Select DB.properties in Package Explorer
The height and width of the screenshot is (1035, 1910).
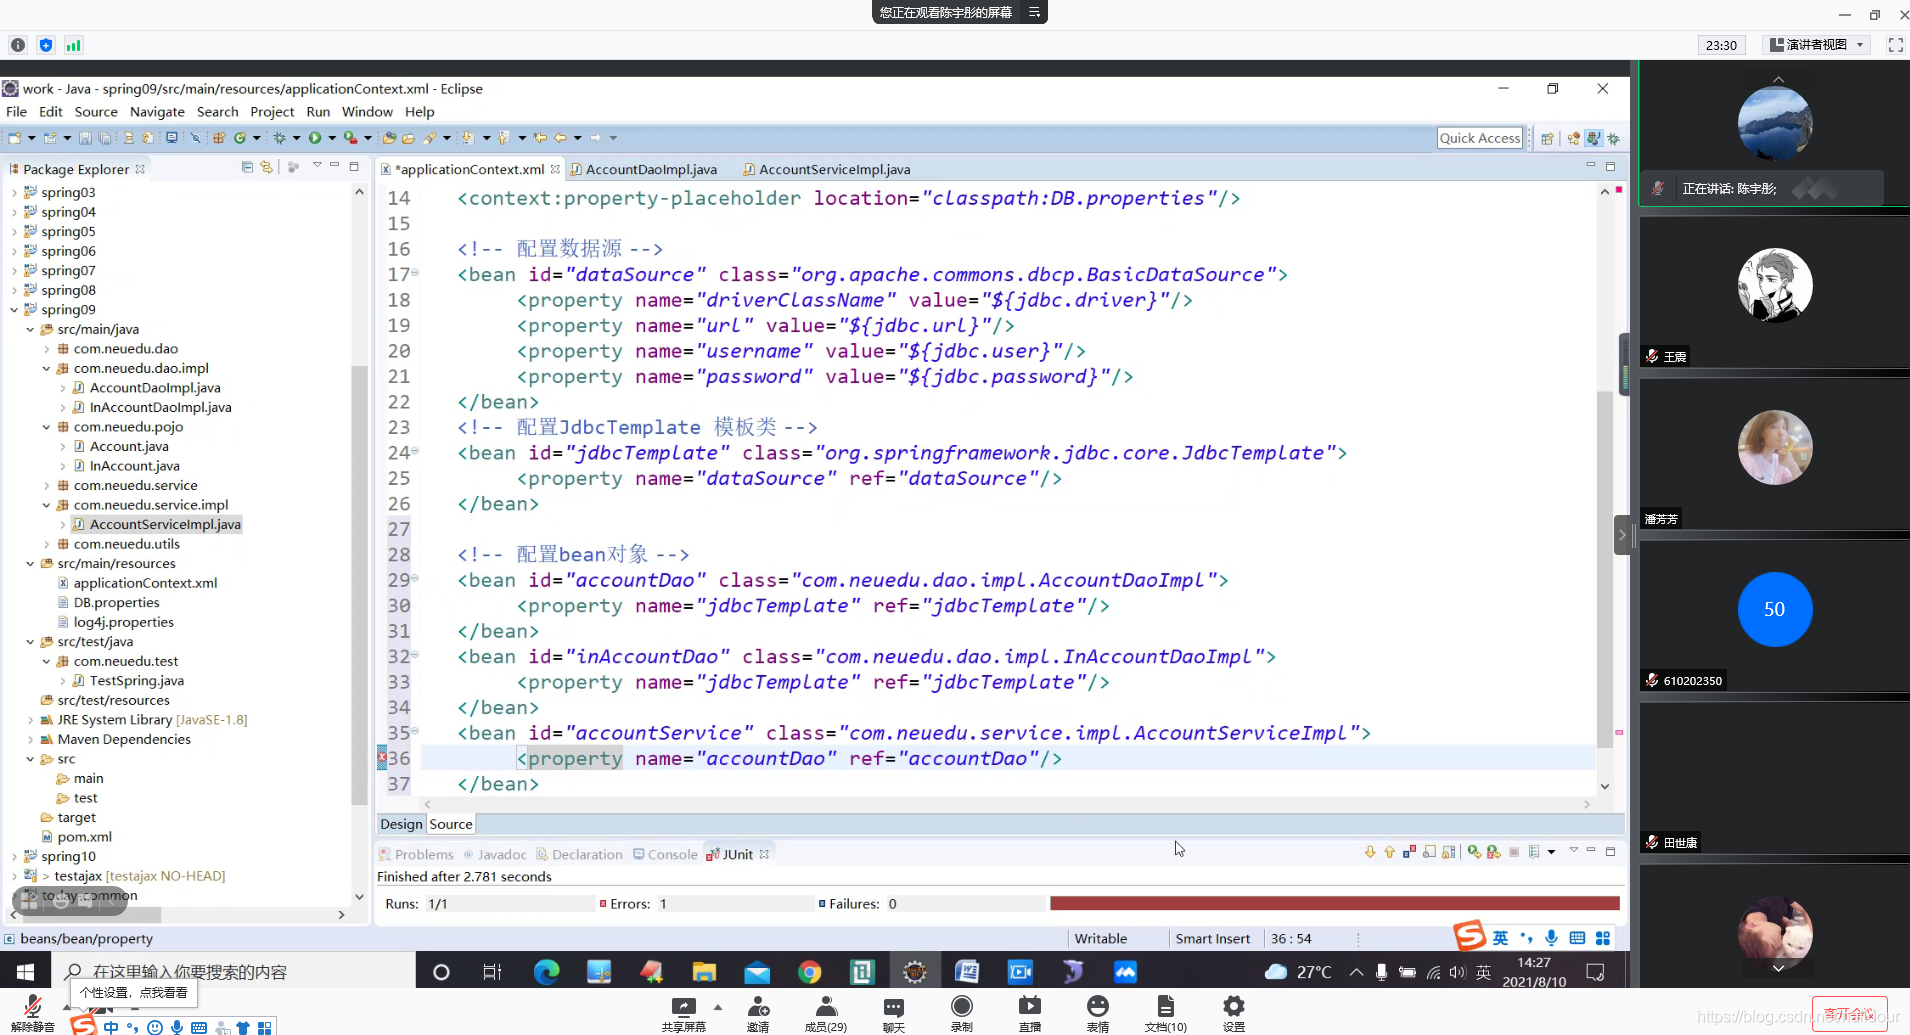tap(116, 603)
